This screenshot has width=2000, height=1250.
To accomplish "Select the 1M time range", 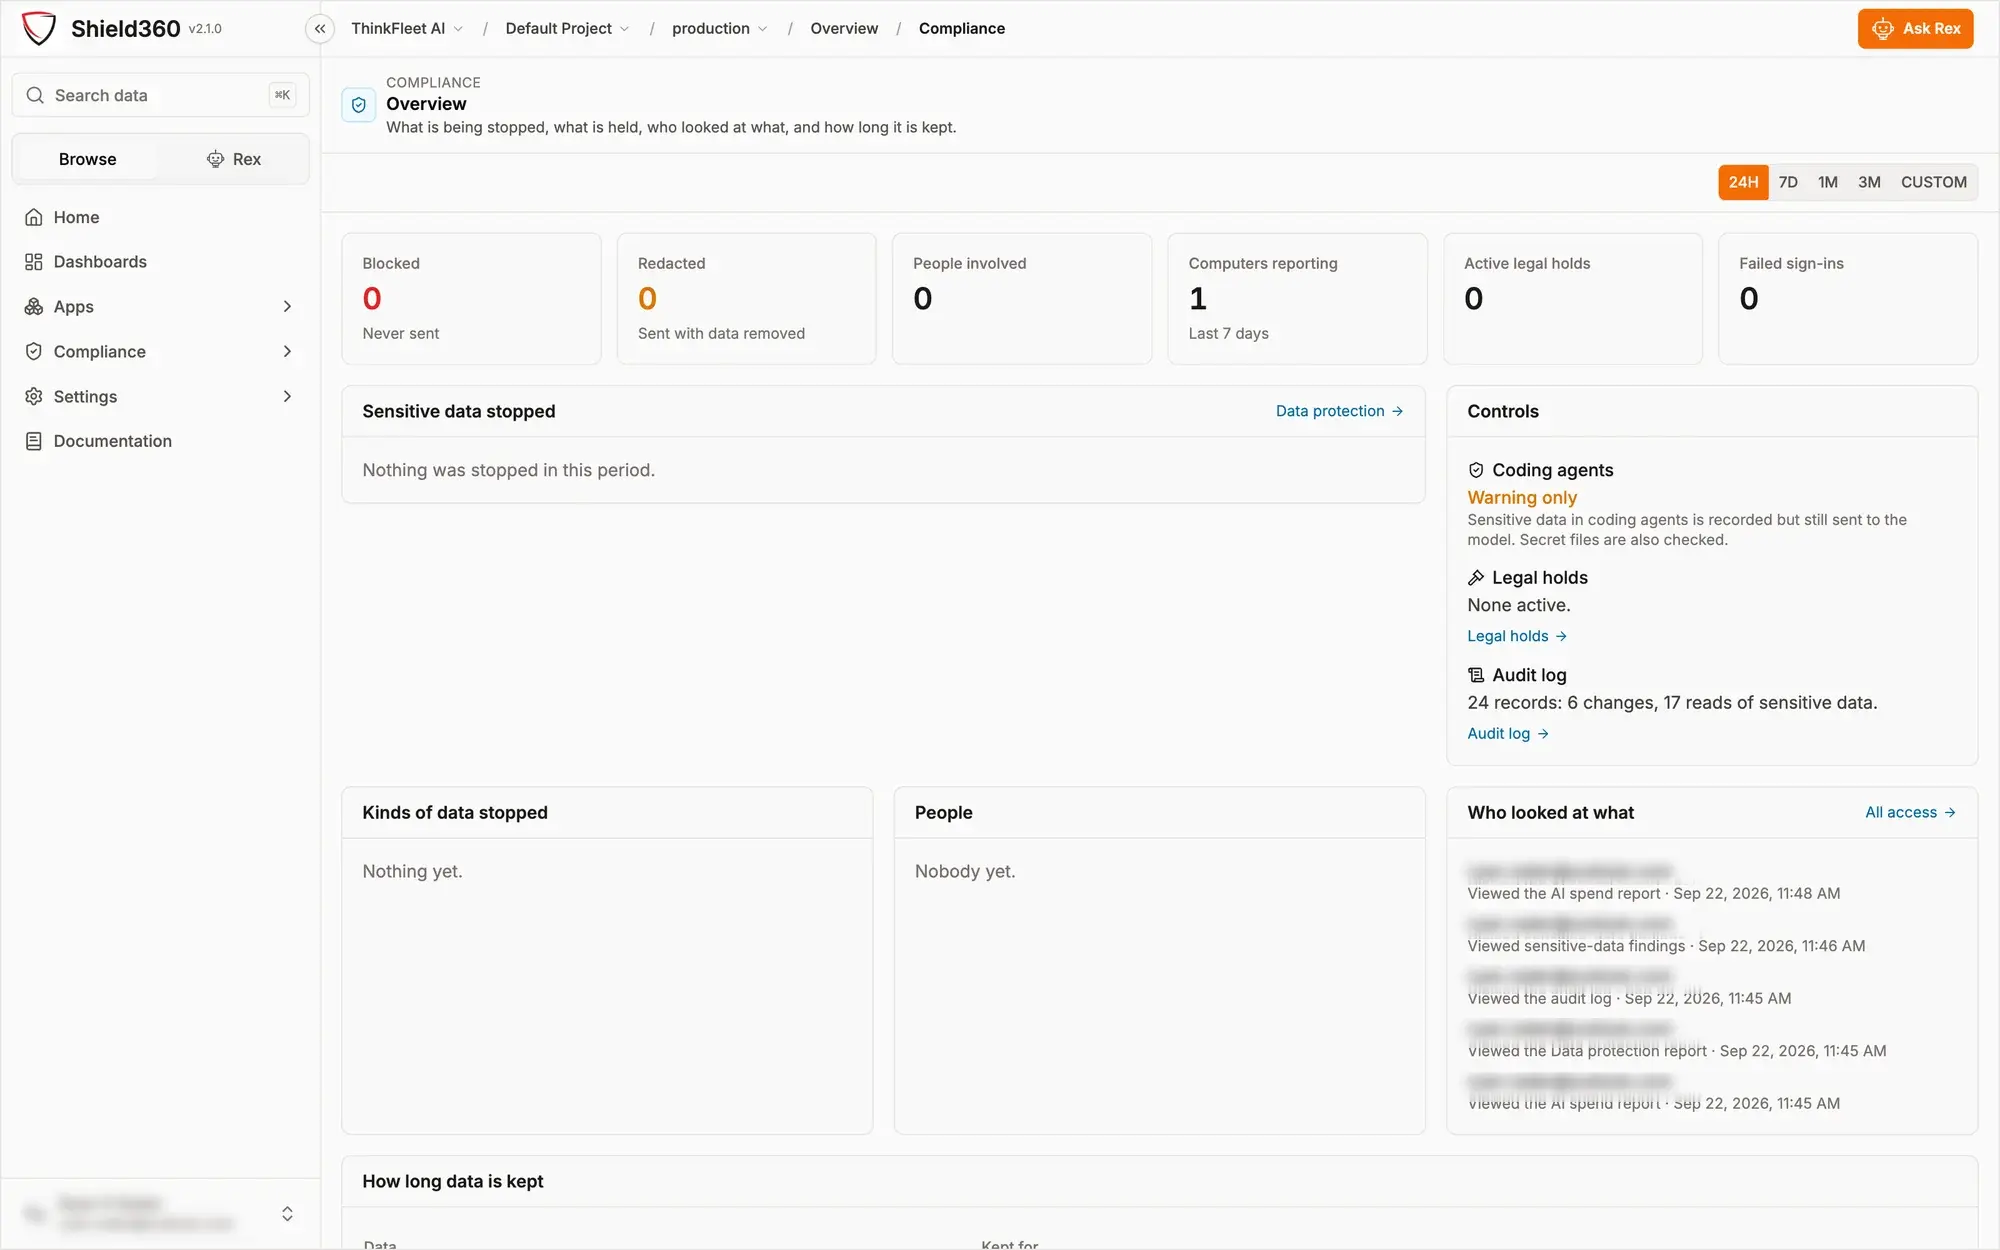I will pyautogui.click(x=1828, y=182).
